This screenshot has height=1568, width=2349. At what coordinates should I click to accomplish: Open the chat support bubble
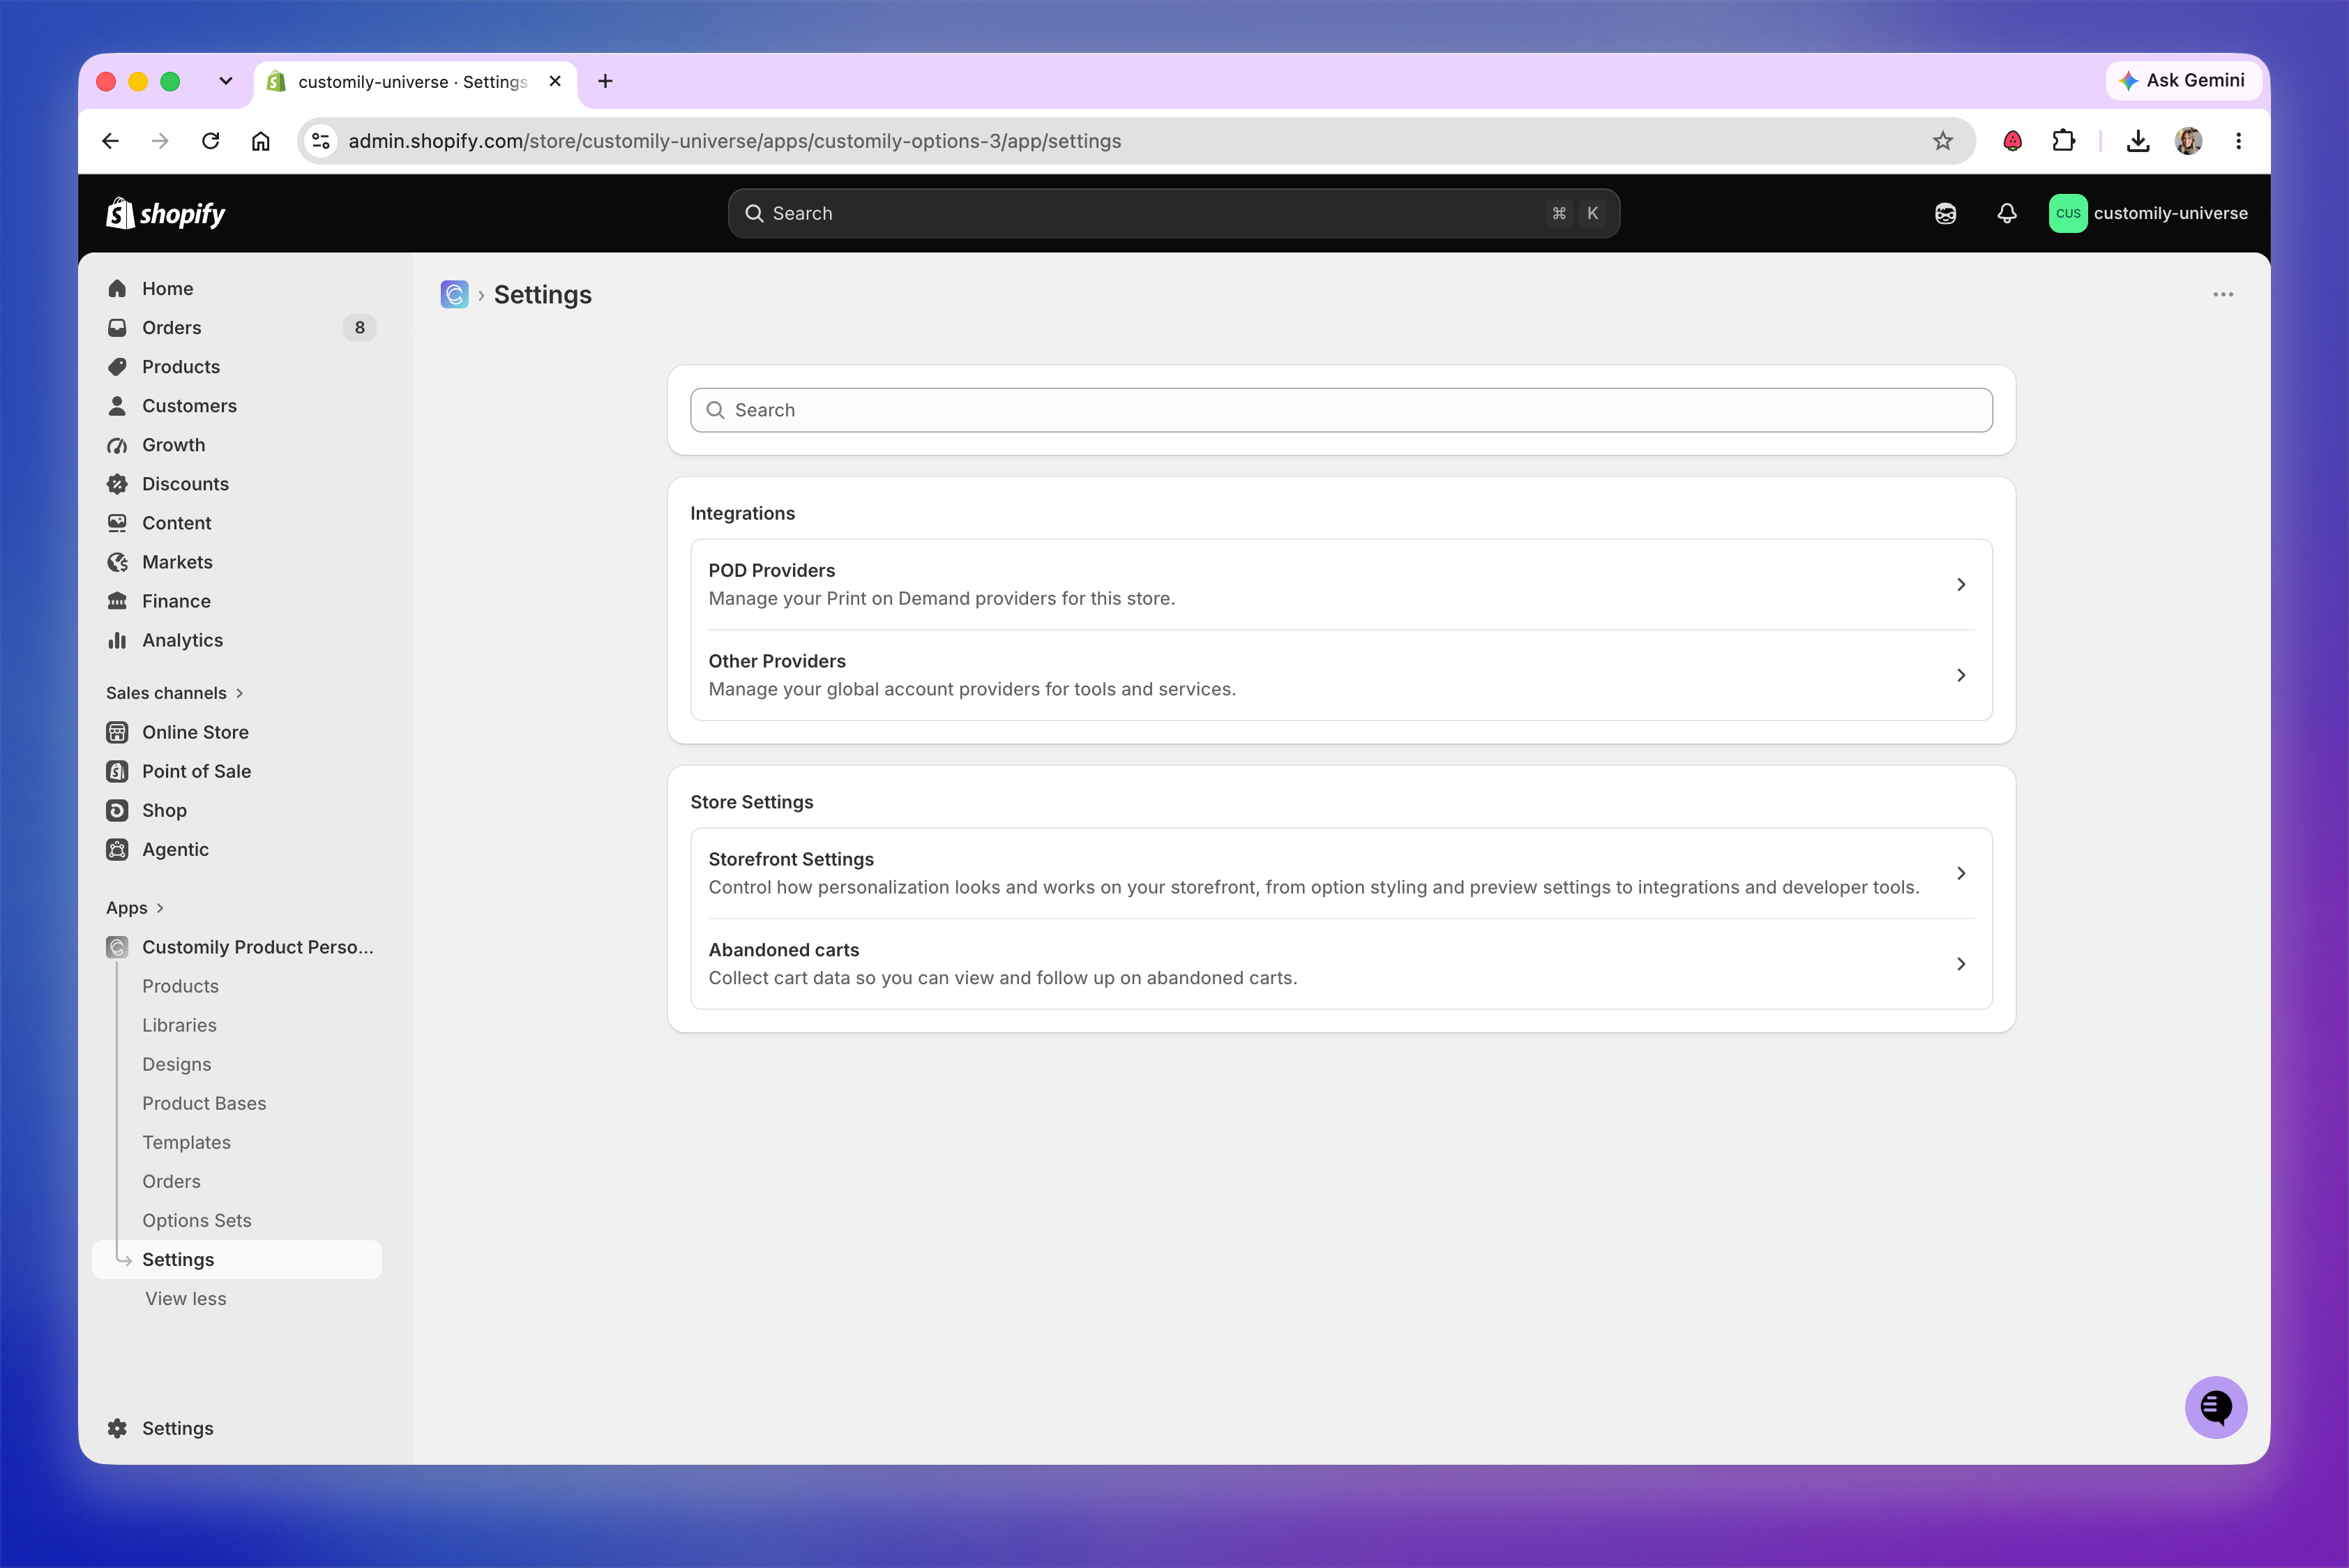pyautogui.click(x=2215, y=1407)
